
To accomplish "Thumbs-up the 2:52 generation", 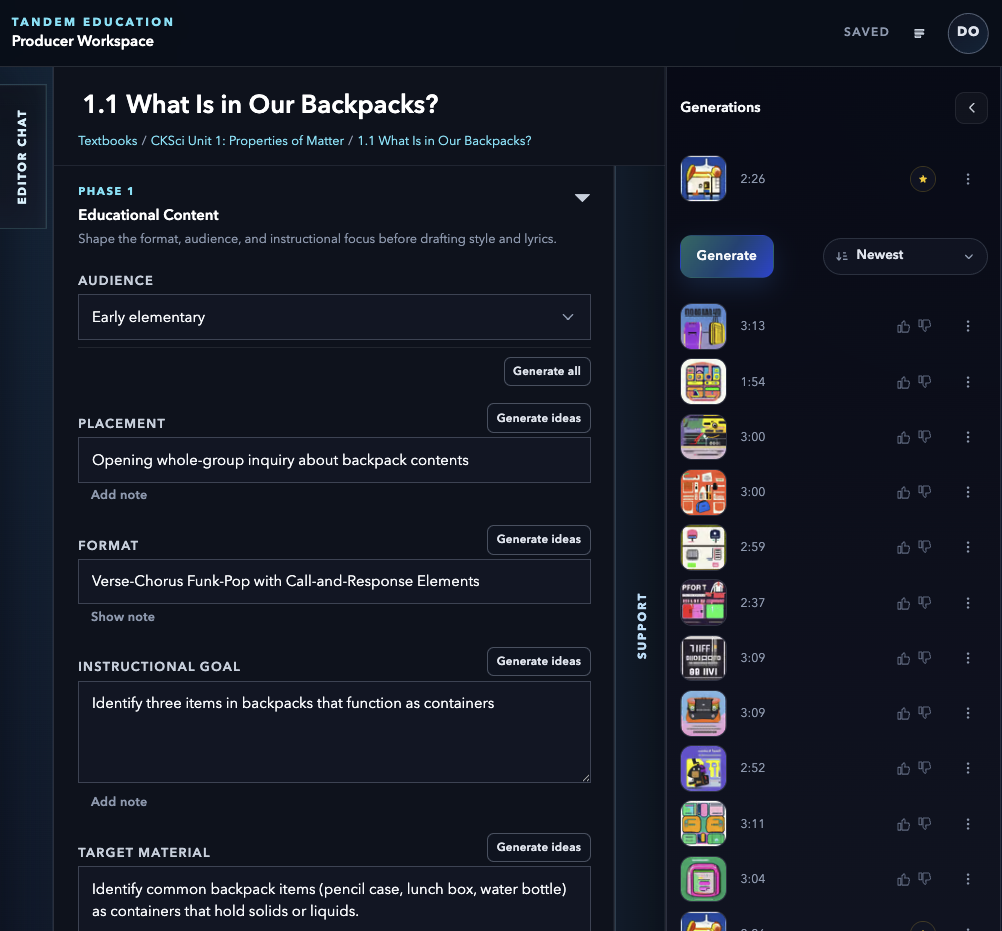I will point(903,768).
